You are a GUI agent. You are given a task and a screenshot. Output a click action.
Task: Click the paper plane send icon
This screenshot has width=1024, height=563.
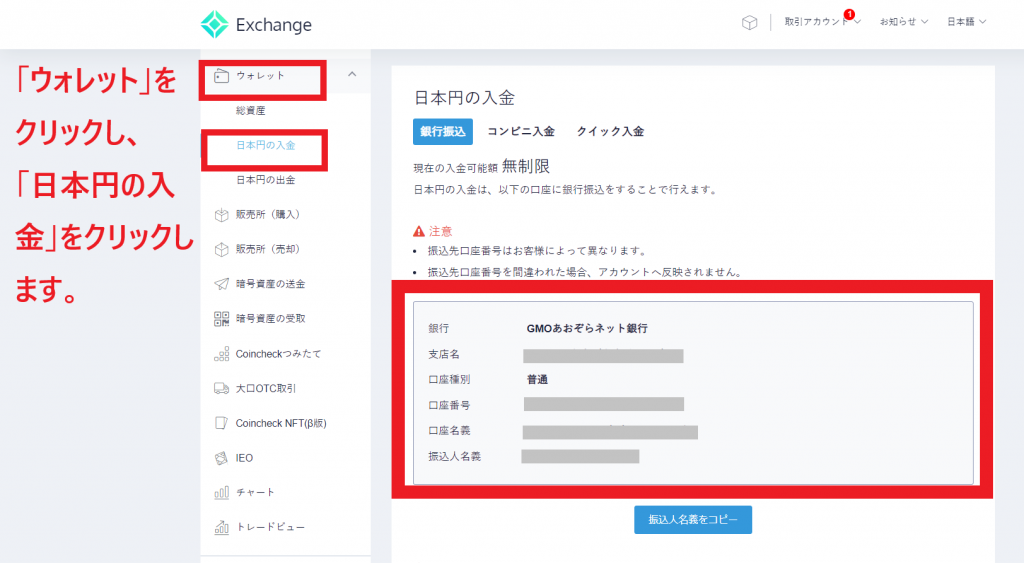pos(221,283)
